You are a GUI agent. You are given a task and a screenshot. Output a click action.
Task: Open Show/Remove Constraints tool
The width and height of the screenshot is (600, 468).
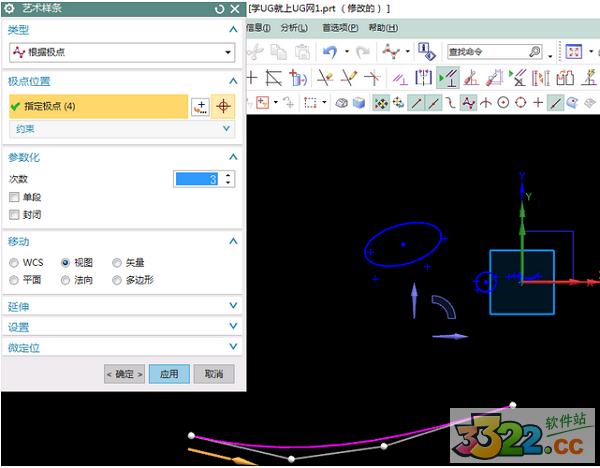click(518, 78)
